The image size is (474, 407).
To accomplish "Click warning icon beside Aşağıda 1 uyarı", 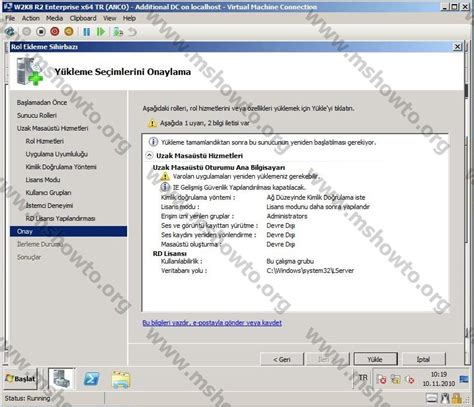I will pyautogui.click(x=152, y=123).
